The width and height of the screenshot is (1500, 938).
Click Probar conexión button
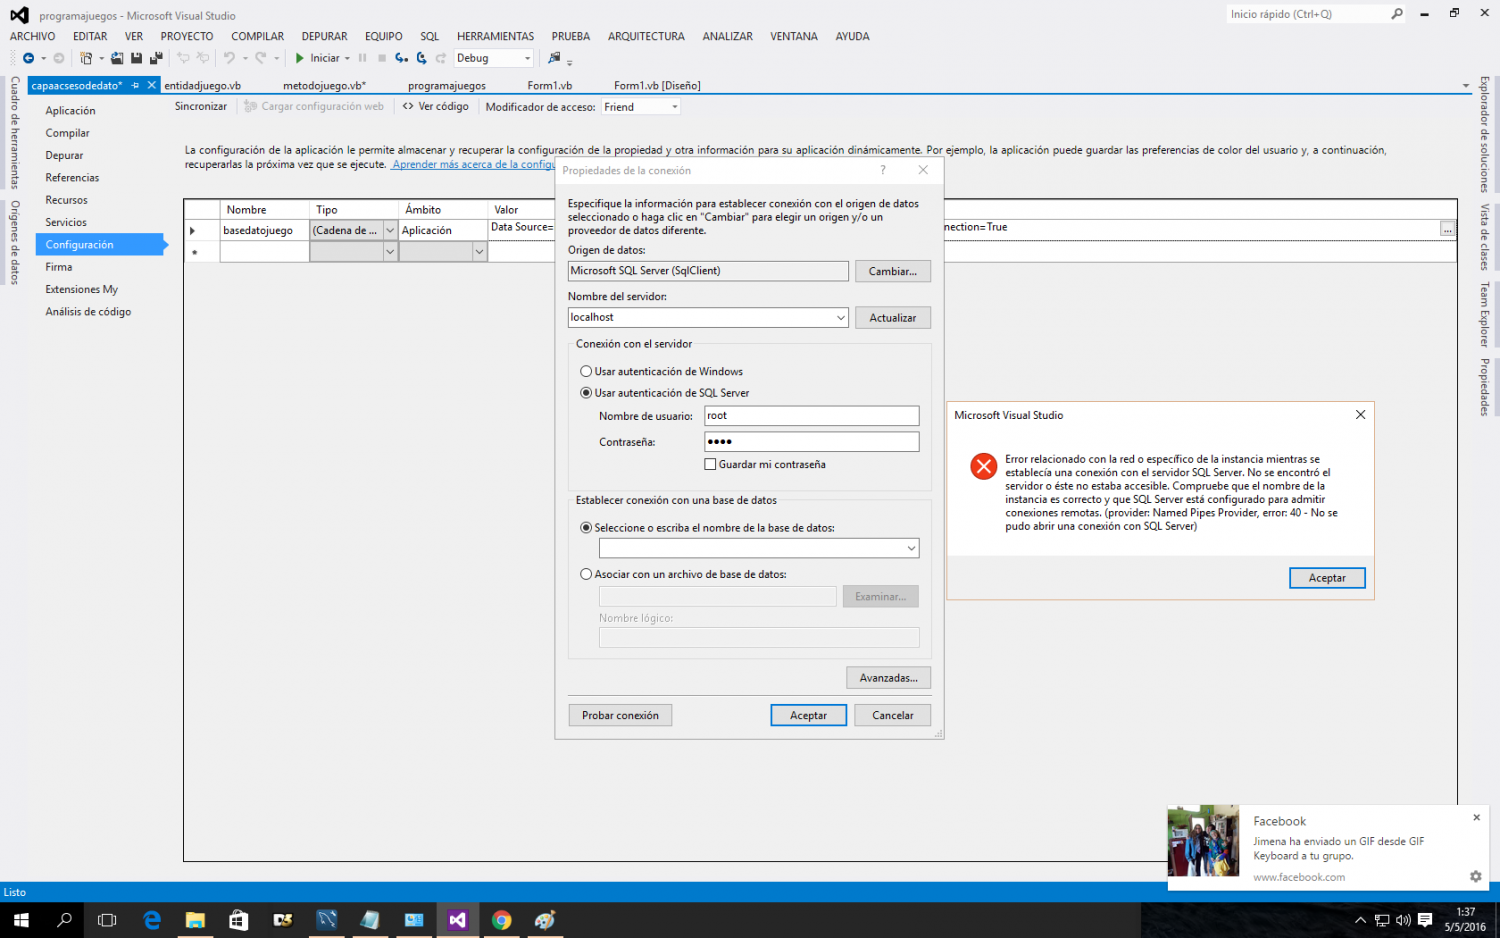(x=620, y=715)
